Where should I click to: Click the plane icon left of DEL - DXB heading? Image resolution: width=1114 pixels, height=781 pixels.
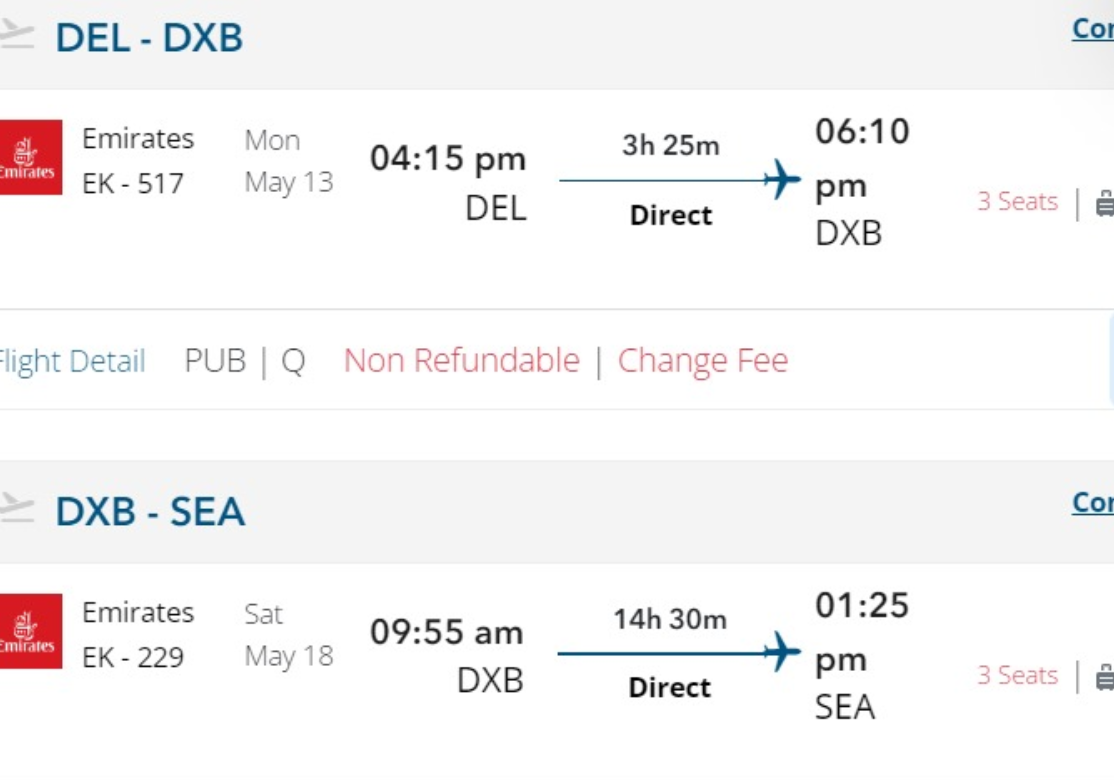point(16,36)
